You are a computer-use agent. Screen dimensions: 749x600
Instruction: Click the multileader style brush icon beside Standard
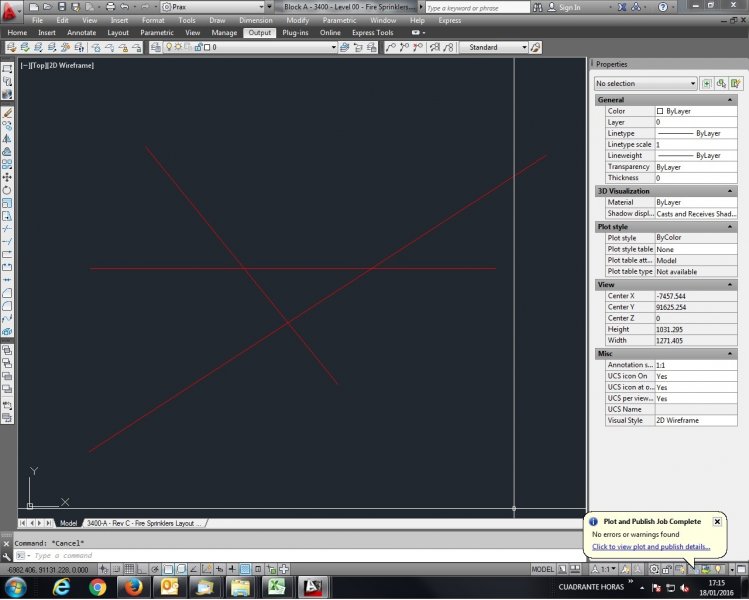coord(535,47)
